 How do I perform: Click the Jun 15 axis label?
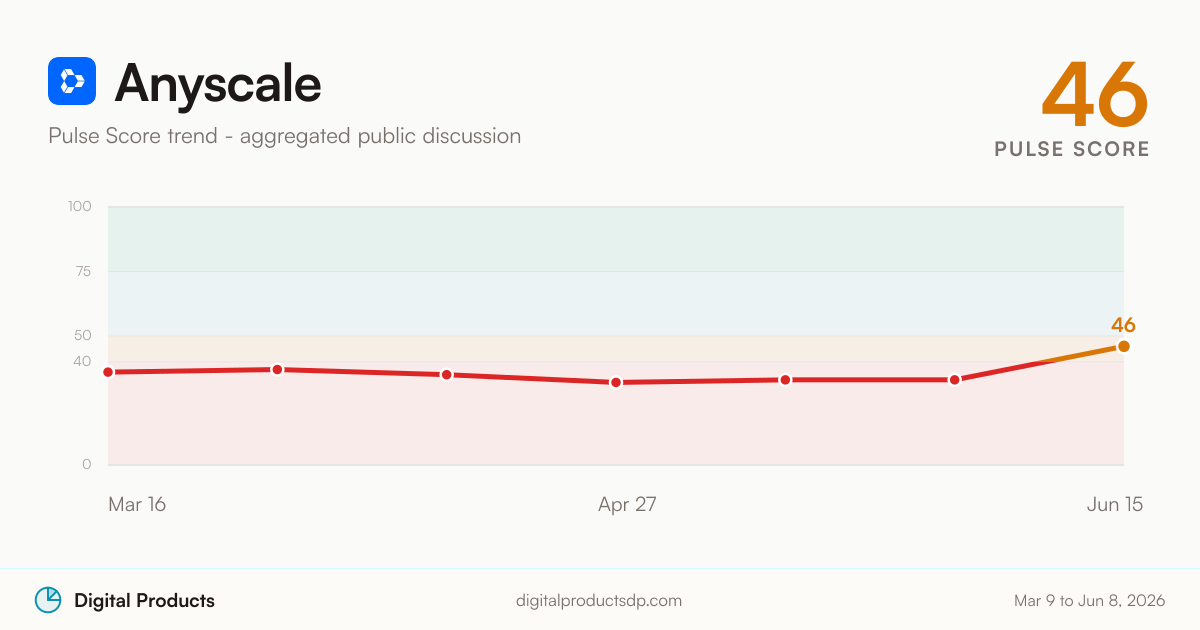point(1115,504)
